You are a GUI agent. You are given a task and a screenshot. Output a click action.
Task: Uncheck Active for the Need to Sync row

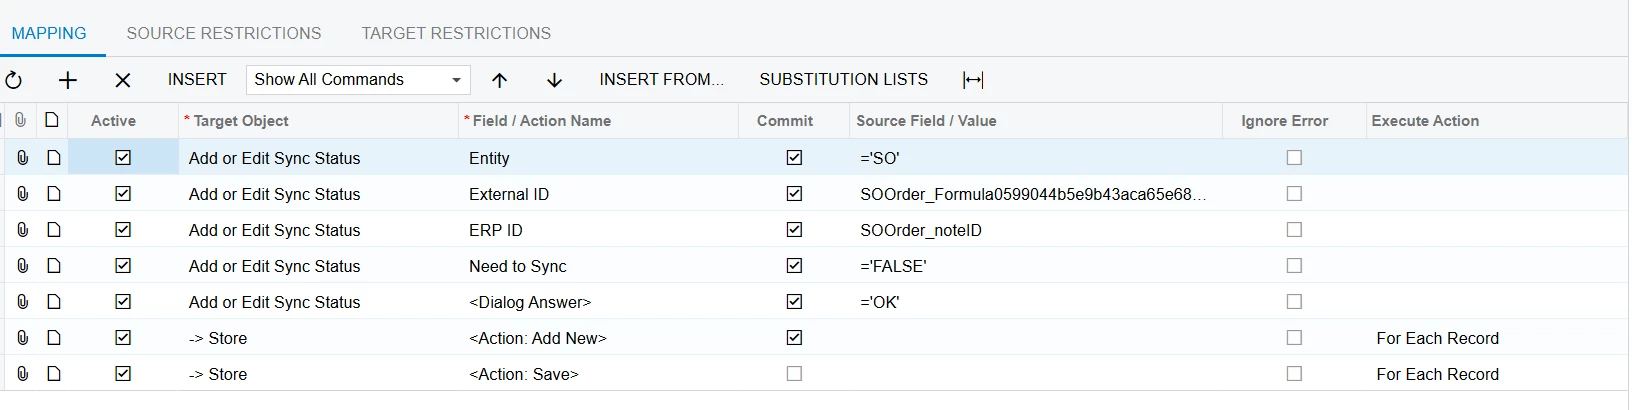click(123, 266)
